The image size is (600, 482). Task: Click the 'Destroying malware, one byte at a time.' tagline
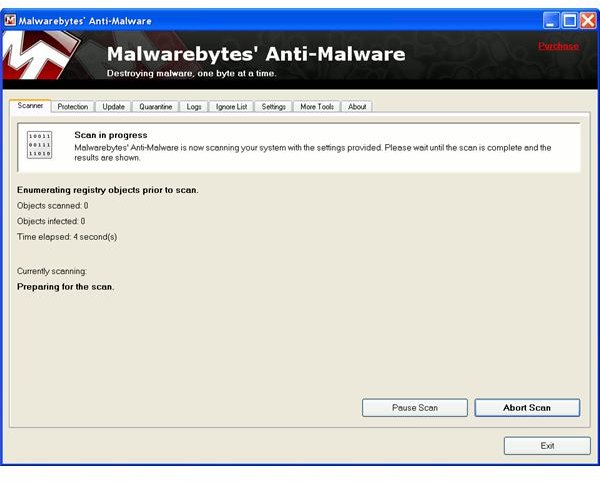point(191,73)
